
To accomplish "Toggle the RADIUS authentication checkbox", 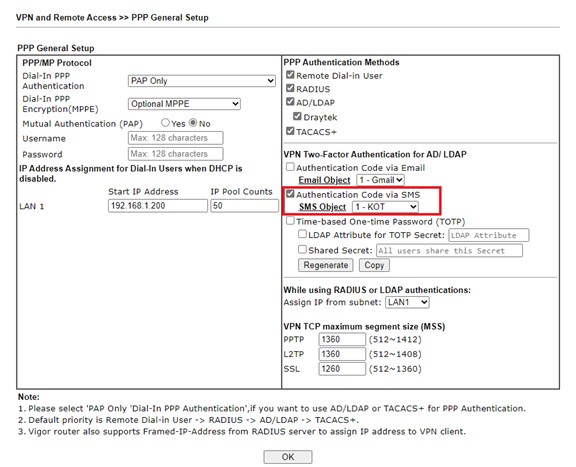I will pos(290,88).
